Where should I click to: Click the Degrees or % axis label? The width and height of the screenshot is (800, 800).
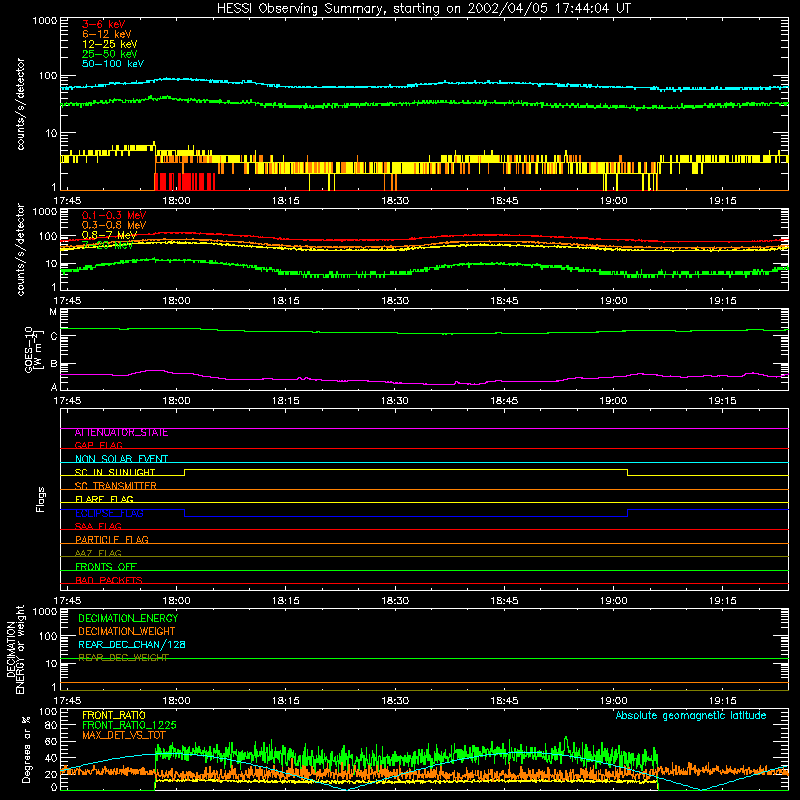[26, 749]
